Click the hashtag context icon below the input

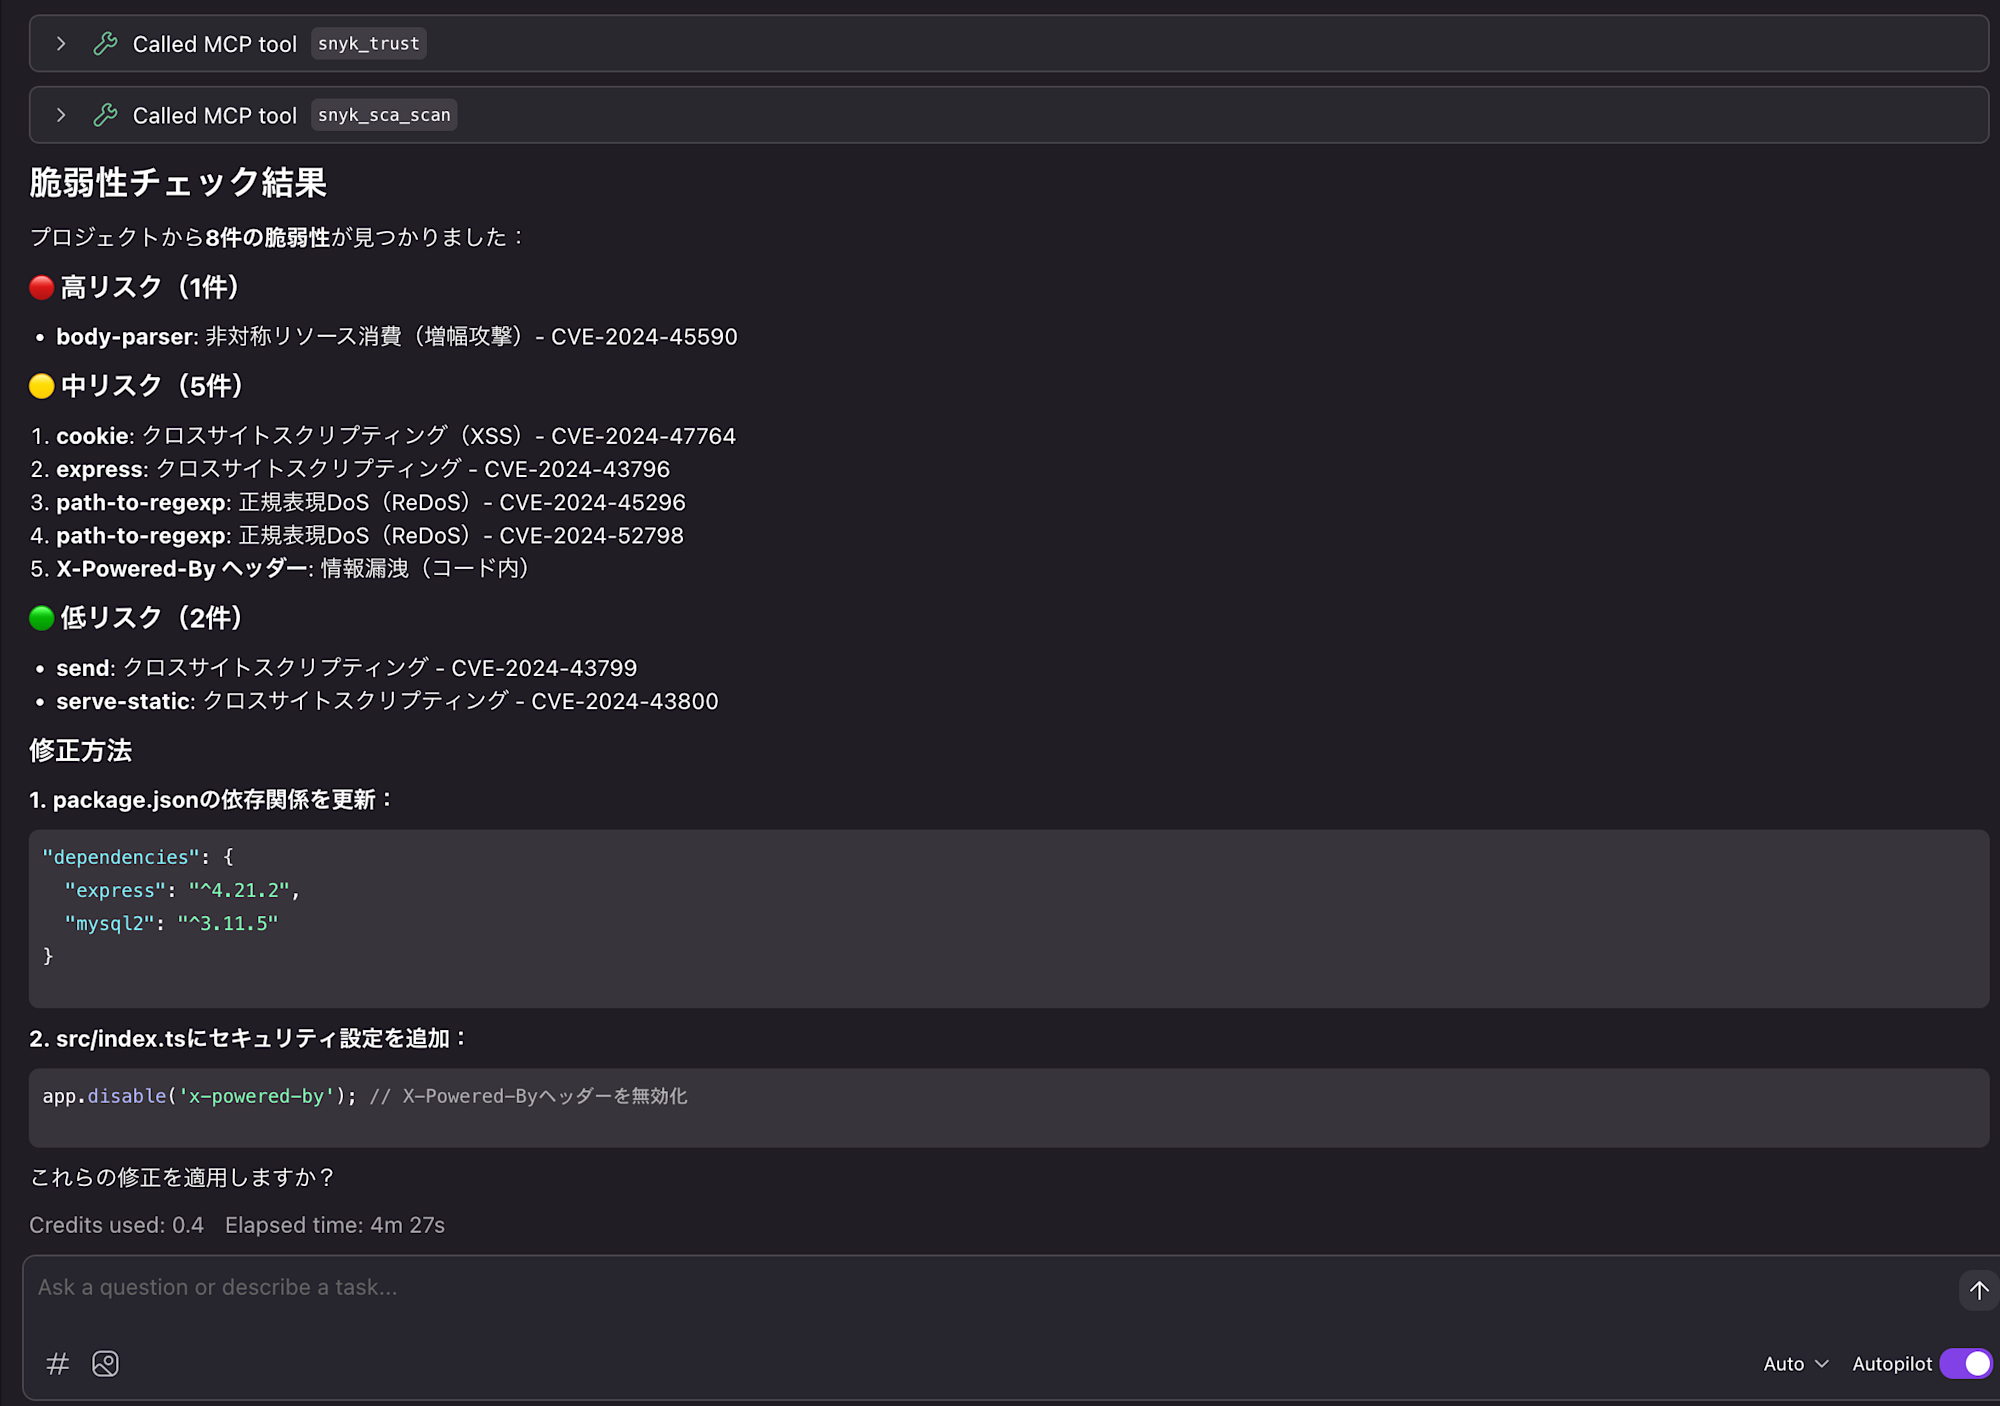pyautogui.click(x=57, y=1363)
